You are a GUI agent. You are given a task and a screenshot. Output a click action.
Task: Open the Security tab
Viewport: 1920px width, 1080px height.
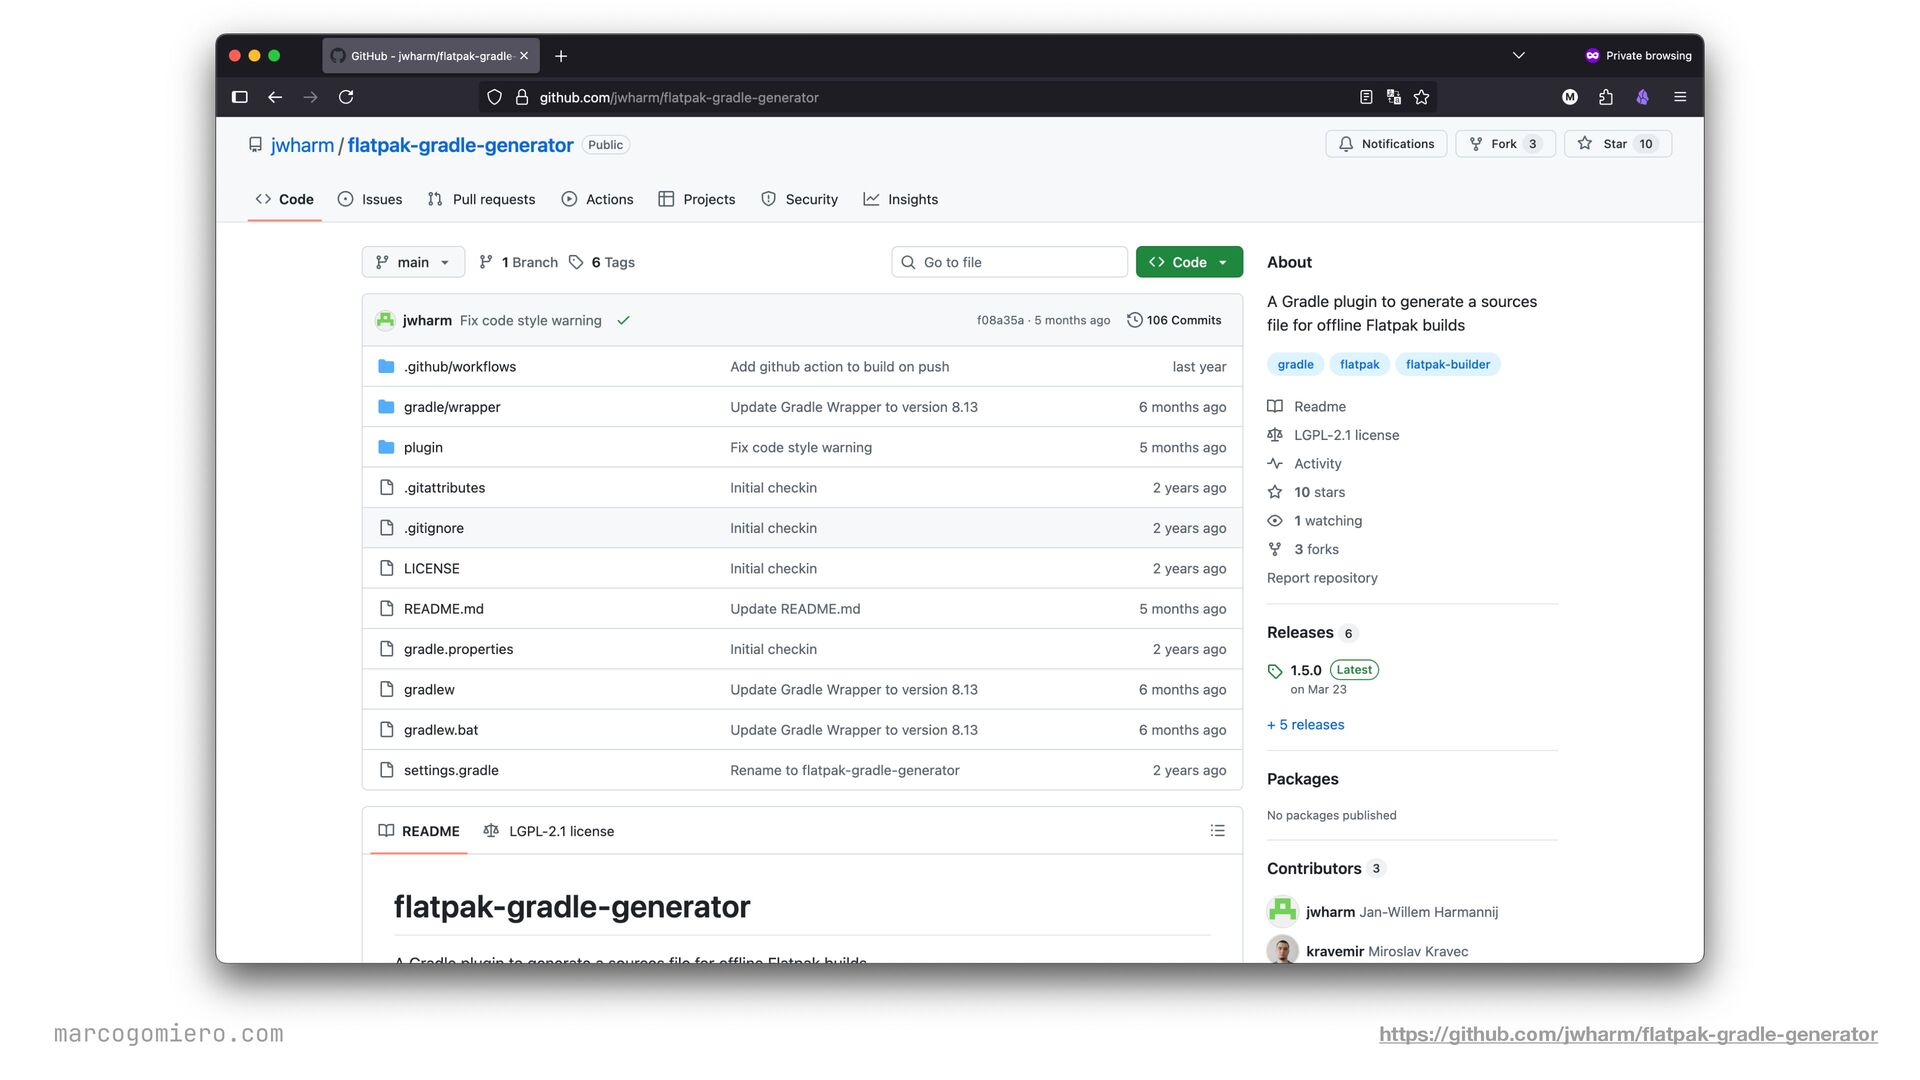coord(799,199)
